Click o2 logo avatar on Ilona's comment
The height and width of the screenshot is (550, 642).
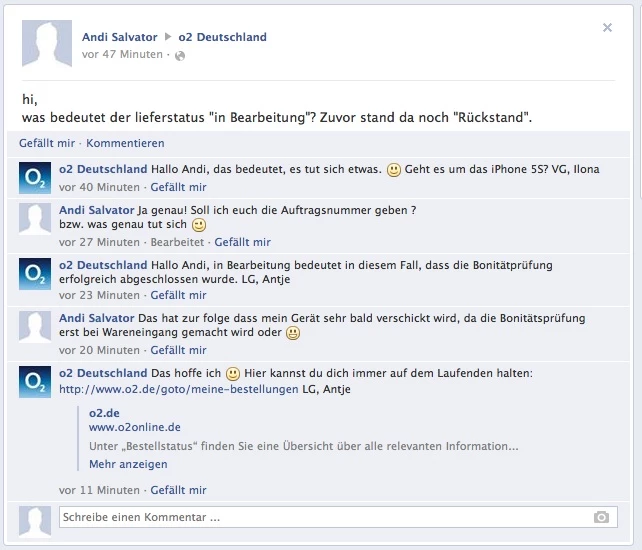point(35,178)
